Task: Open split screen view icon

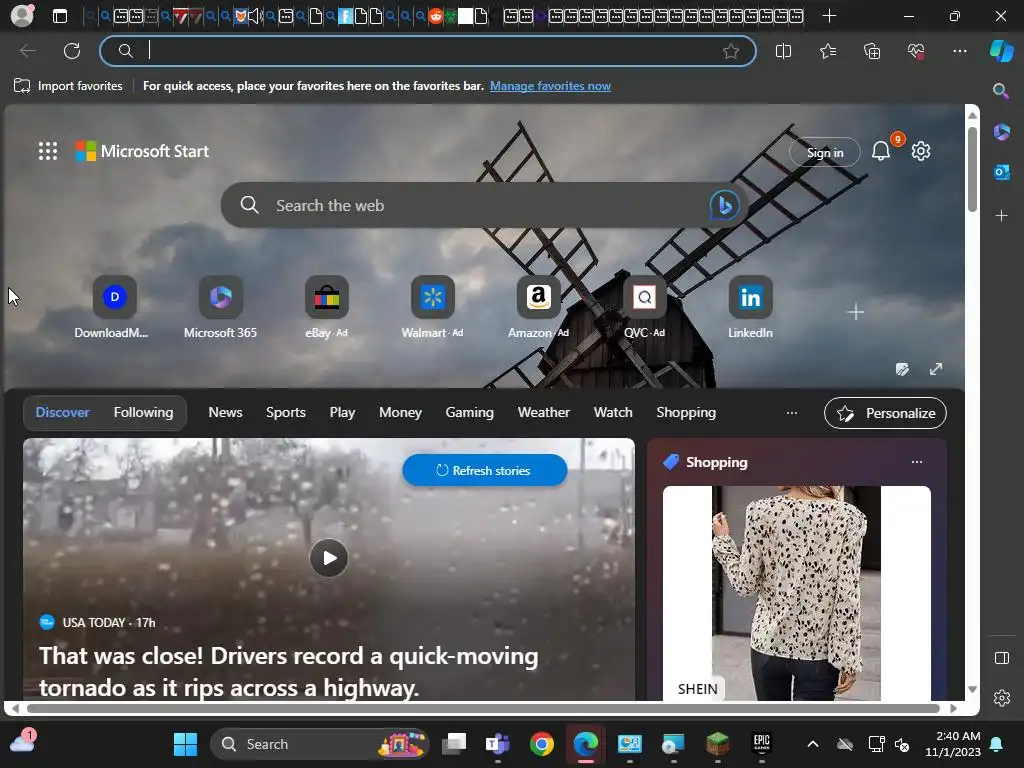Action: click(783, 51)
